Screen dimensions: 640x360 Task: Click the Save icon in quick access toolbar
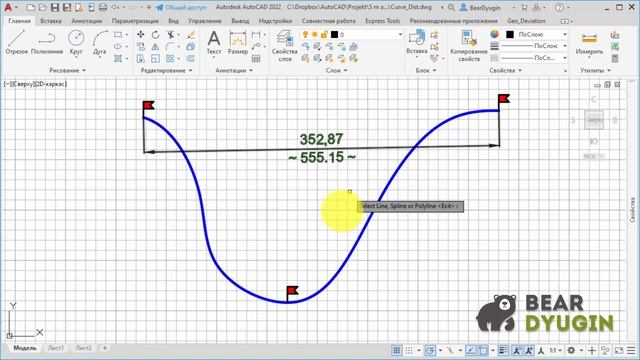pyautogui.click(x=55, y=7)
